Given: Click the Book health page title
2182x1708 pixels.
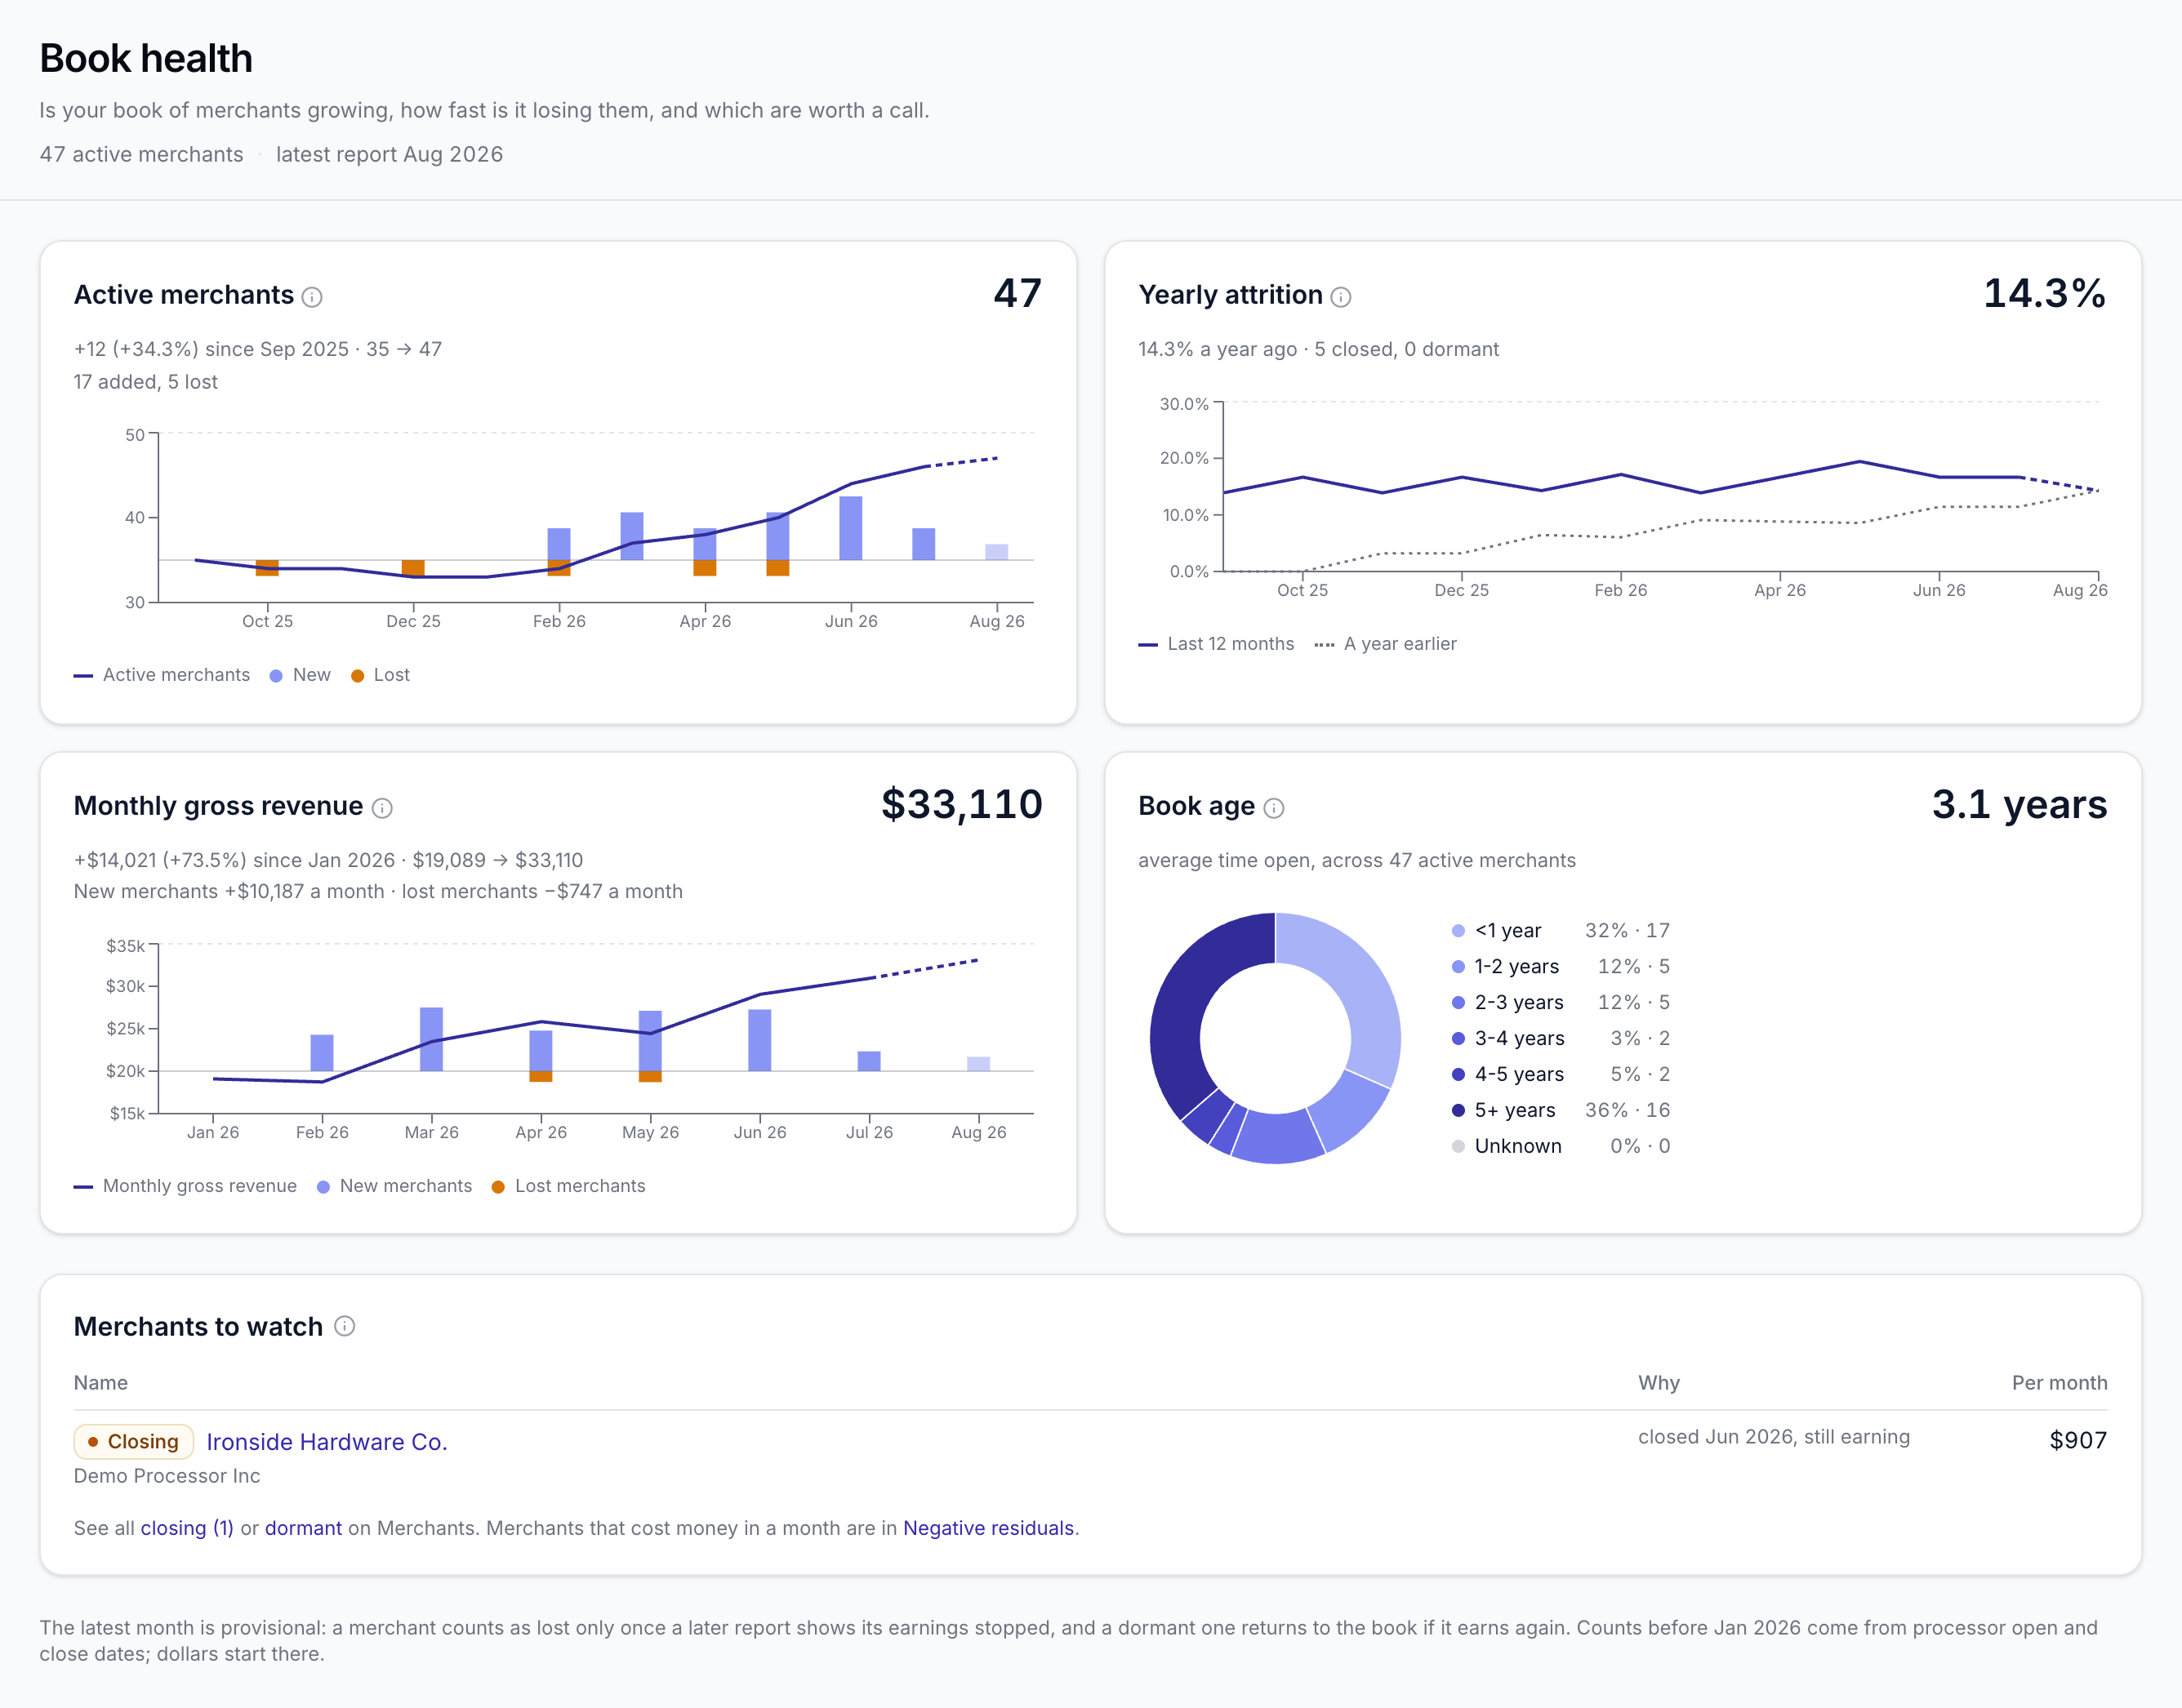Looking at the screenshot, I should pos(146,58).
